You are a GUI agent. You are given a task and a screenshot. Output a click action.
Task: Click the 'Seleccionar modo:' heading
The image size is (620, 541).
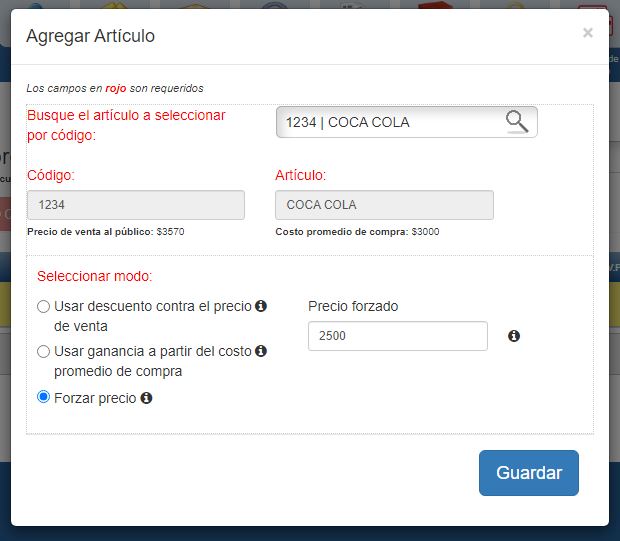tap(95, 276)
